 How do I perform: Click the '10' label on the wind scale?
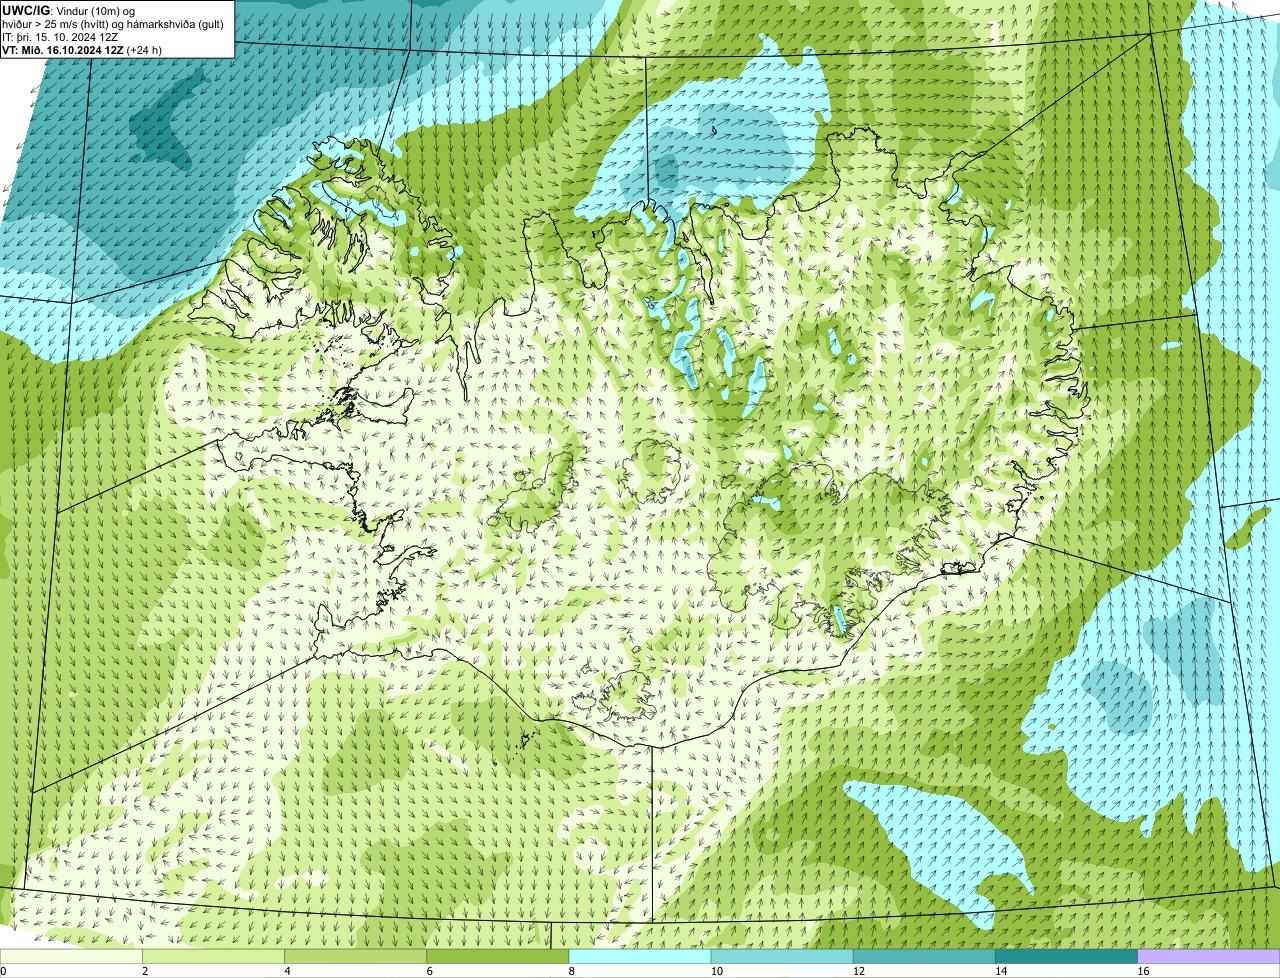(717, 971)
